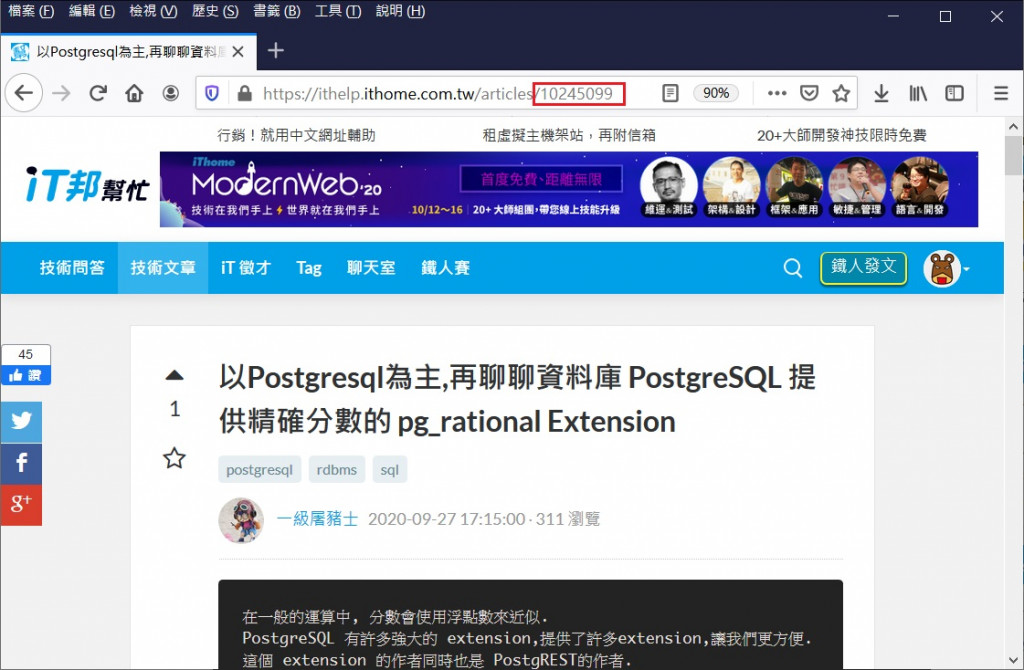Bookmark this page with star
The width and height of the screenshot is (1024, 670).
(841, 93)
